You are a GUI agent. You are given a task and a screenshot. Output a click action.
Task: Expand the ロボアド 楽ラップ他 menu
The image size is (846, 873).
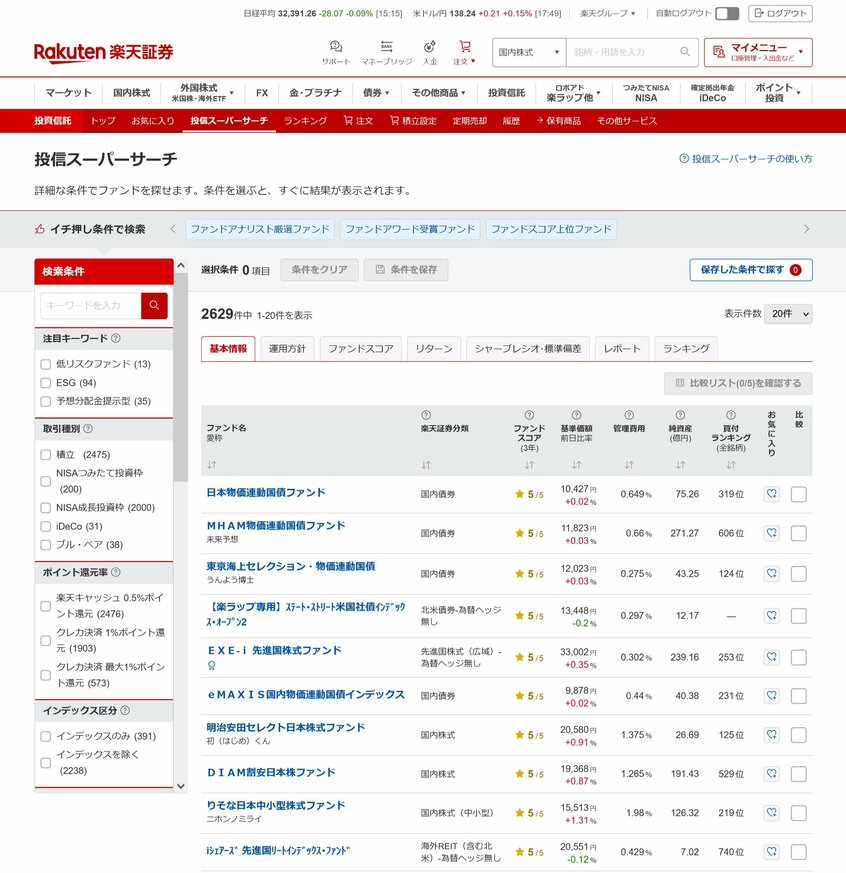(573, 93)
